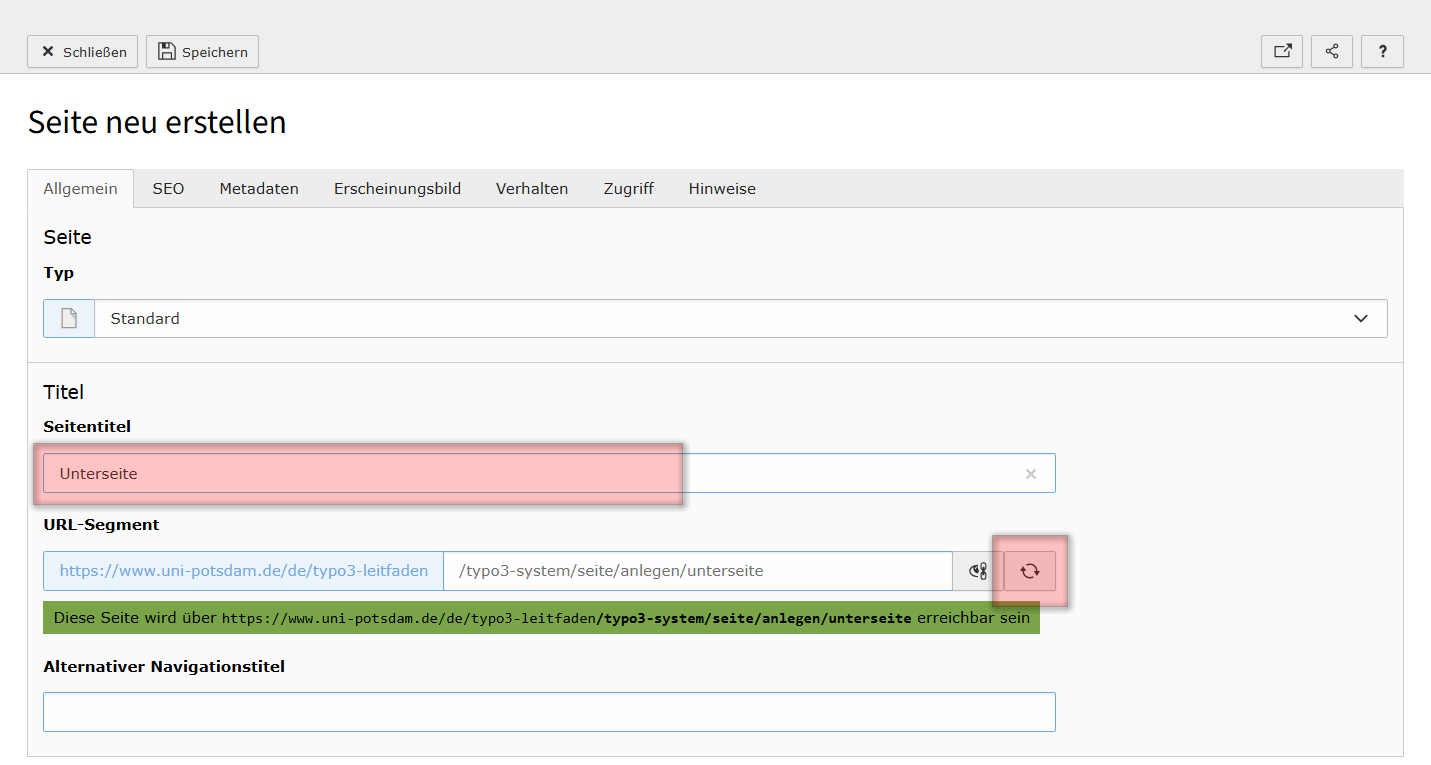Viewport: 1431px width, 765px height.
Task: Click the Schließen button
Action: coord(82,52)
